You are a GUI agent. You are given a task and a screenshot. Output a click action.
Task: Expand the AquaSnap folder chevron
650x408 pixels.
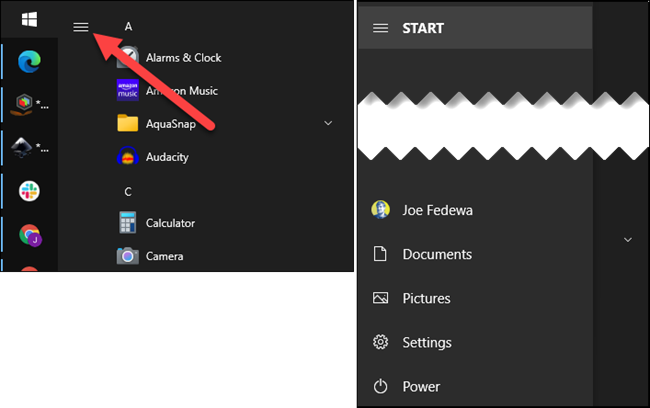tap(328, 124)
